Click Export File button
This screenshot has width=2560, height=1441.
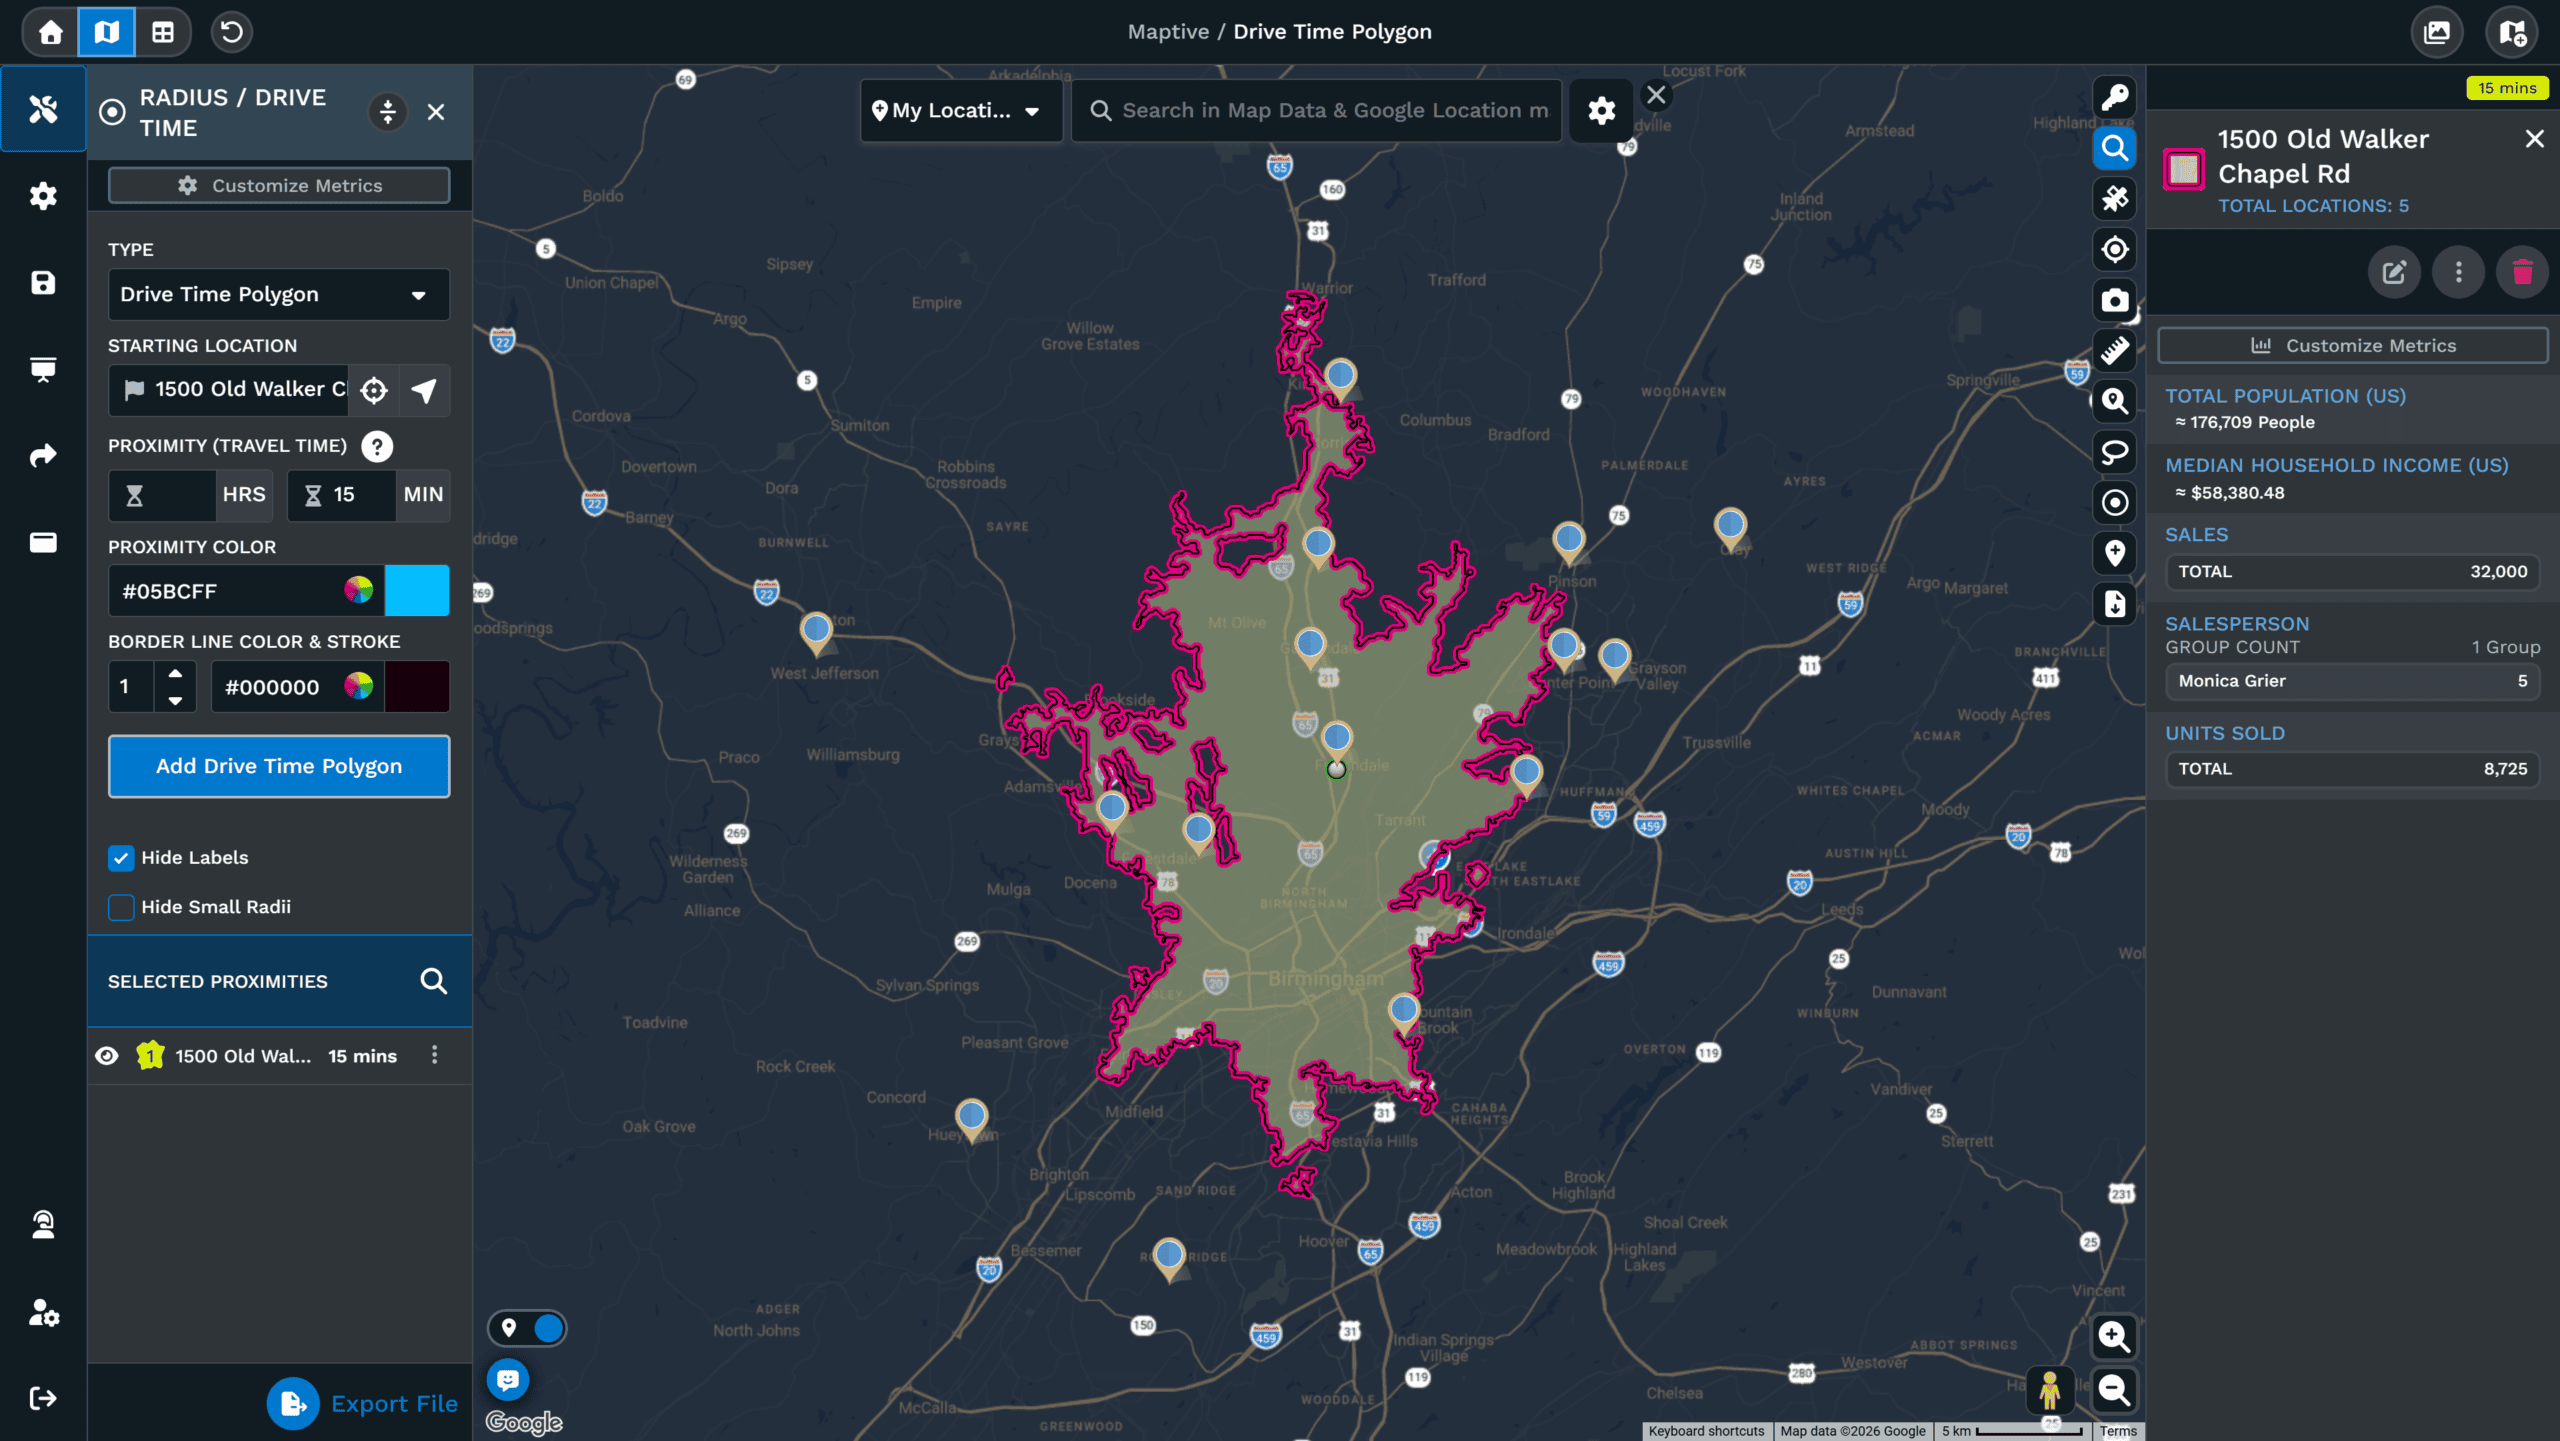pyautogui.click(x=363, y=1404)
